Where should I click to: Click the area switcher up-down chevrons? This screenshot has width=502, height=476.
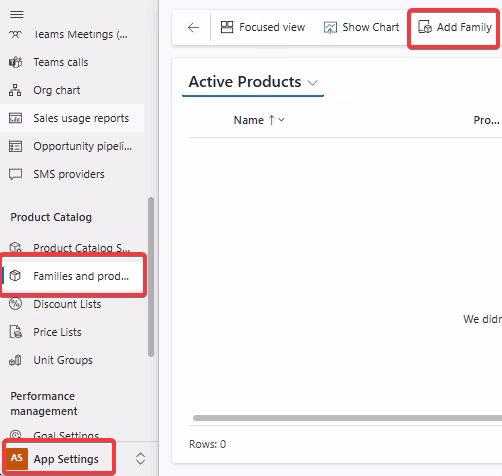(140, 459)
